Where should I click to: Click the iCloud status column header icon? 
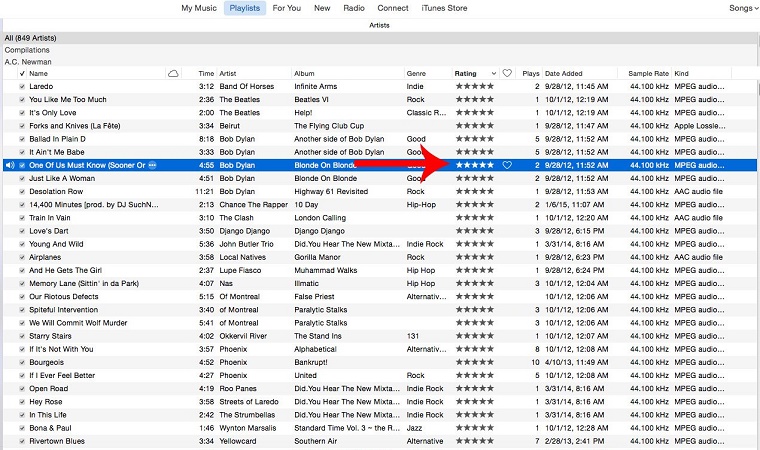(173, 74)
